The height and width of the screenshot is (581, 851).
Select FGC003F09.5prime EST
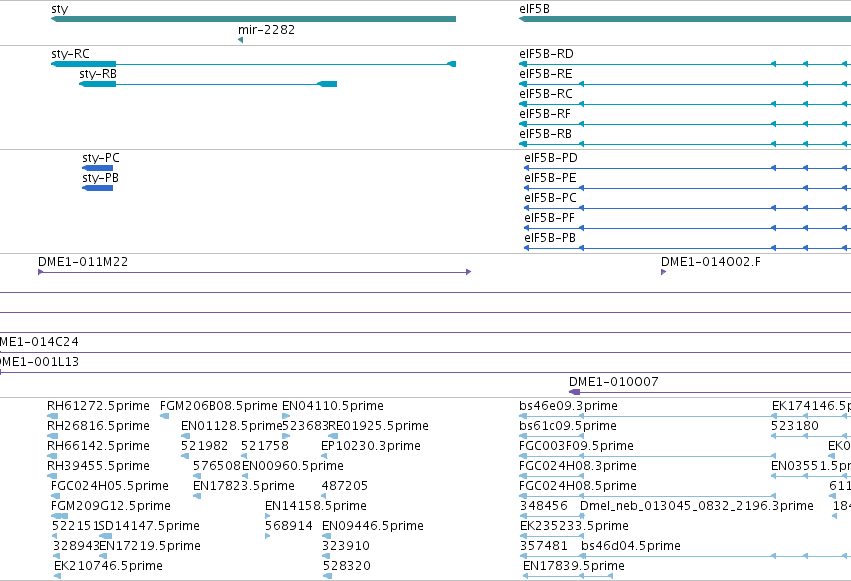click(x=647, y=456)
